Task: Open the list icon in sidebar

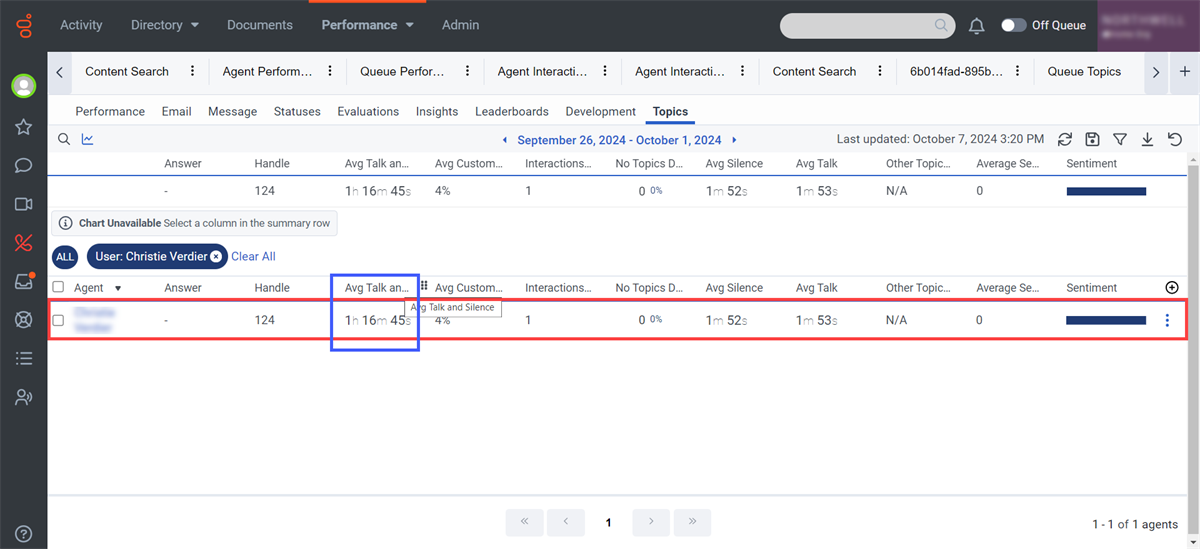Action: click(24, 358)
